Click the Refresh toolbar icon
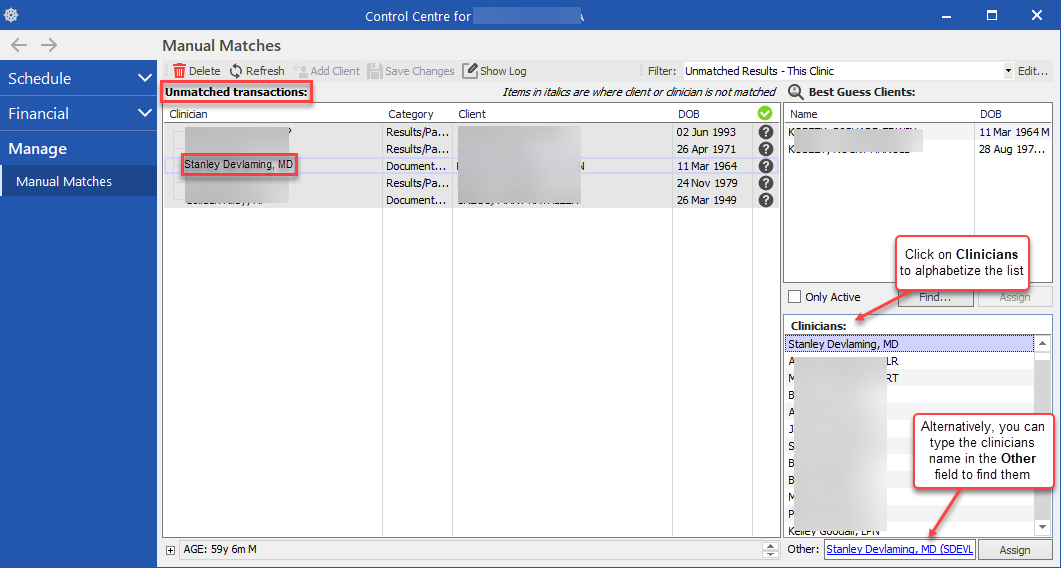Image resolution: width=1061 pixels, height=568 pixels. [236, 71]
